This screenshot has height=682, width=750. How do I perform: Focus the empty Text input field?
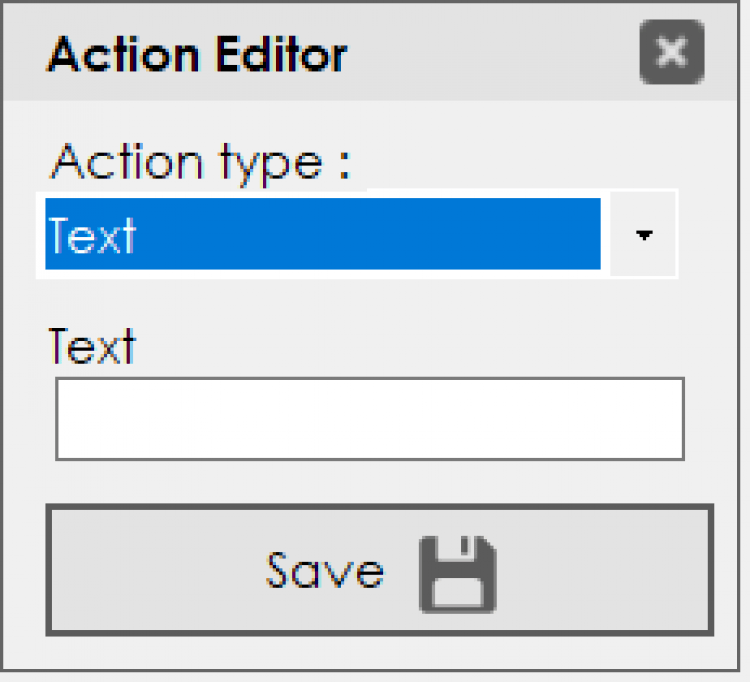369,418
